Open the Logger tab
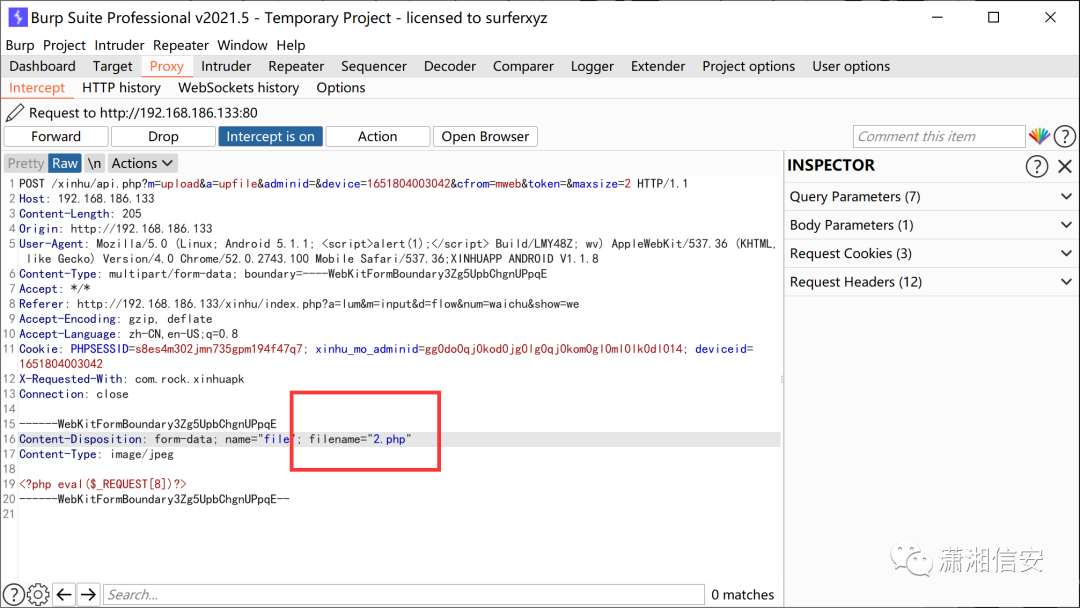1080x608 pixels. point(592,66)
